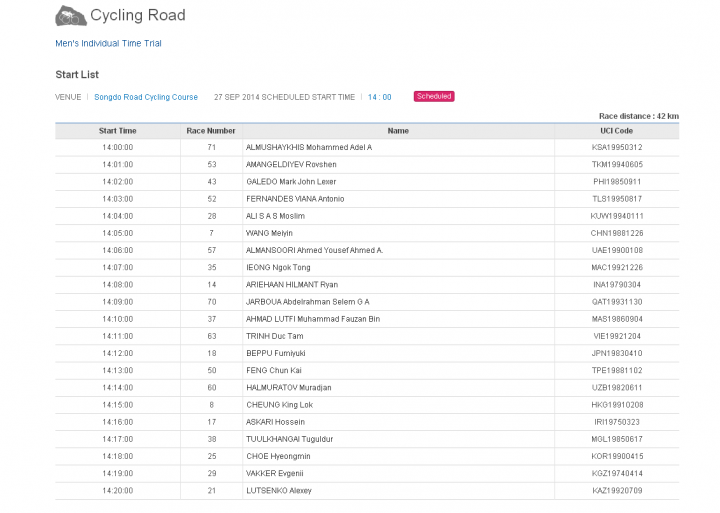This screenshot has width=720, height=513.
Task: Open the Songdo Road Cycling Course venue link
Action: pos(146,97)
